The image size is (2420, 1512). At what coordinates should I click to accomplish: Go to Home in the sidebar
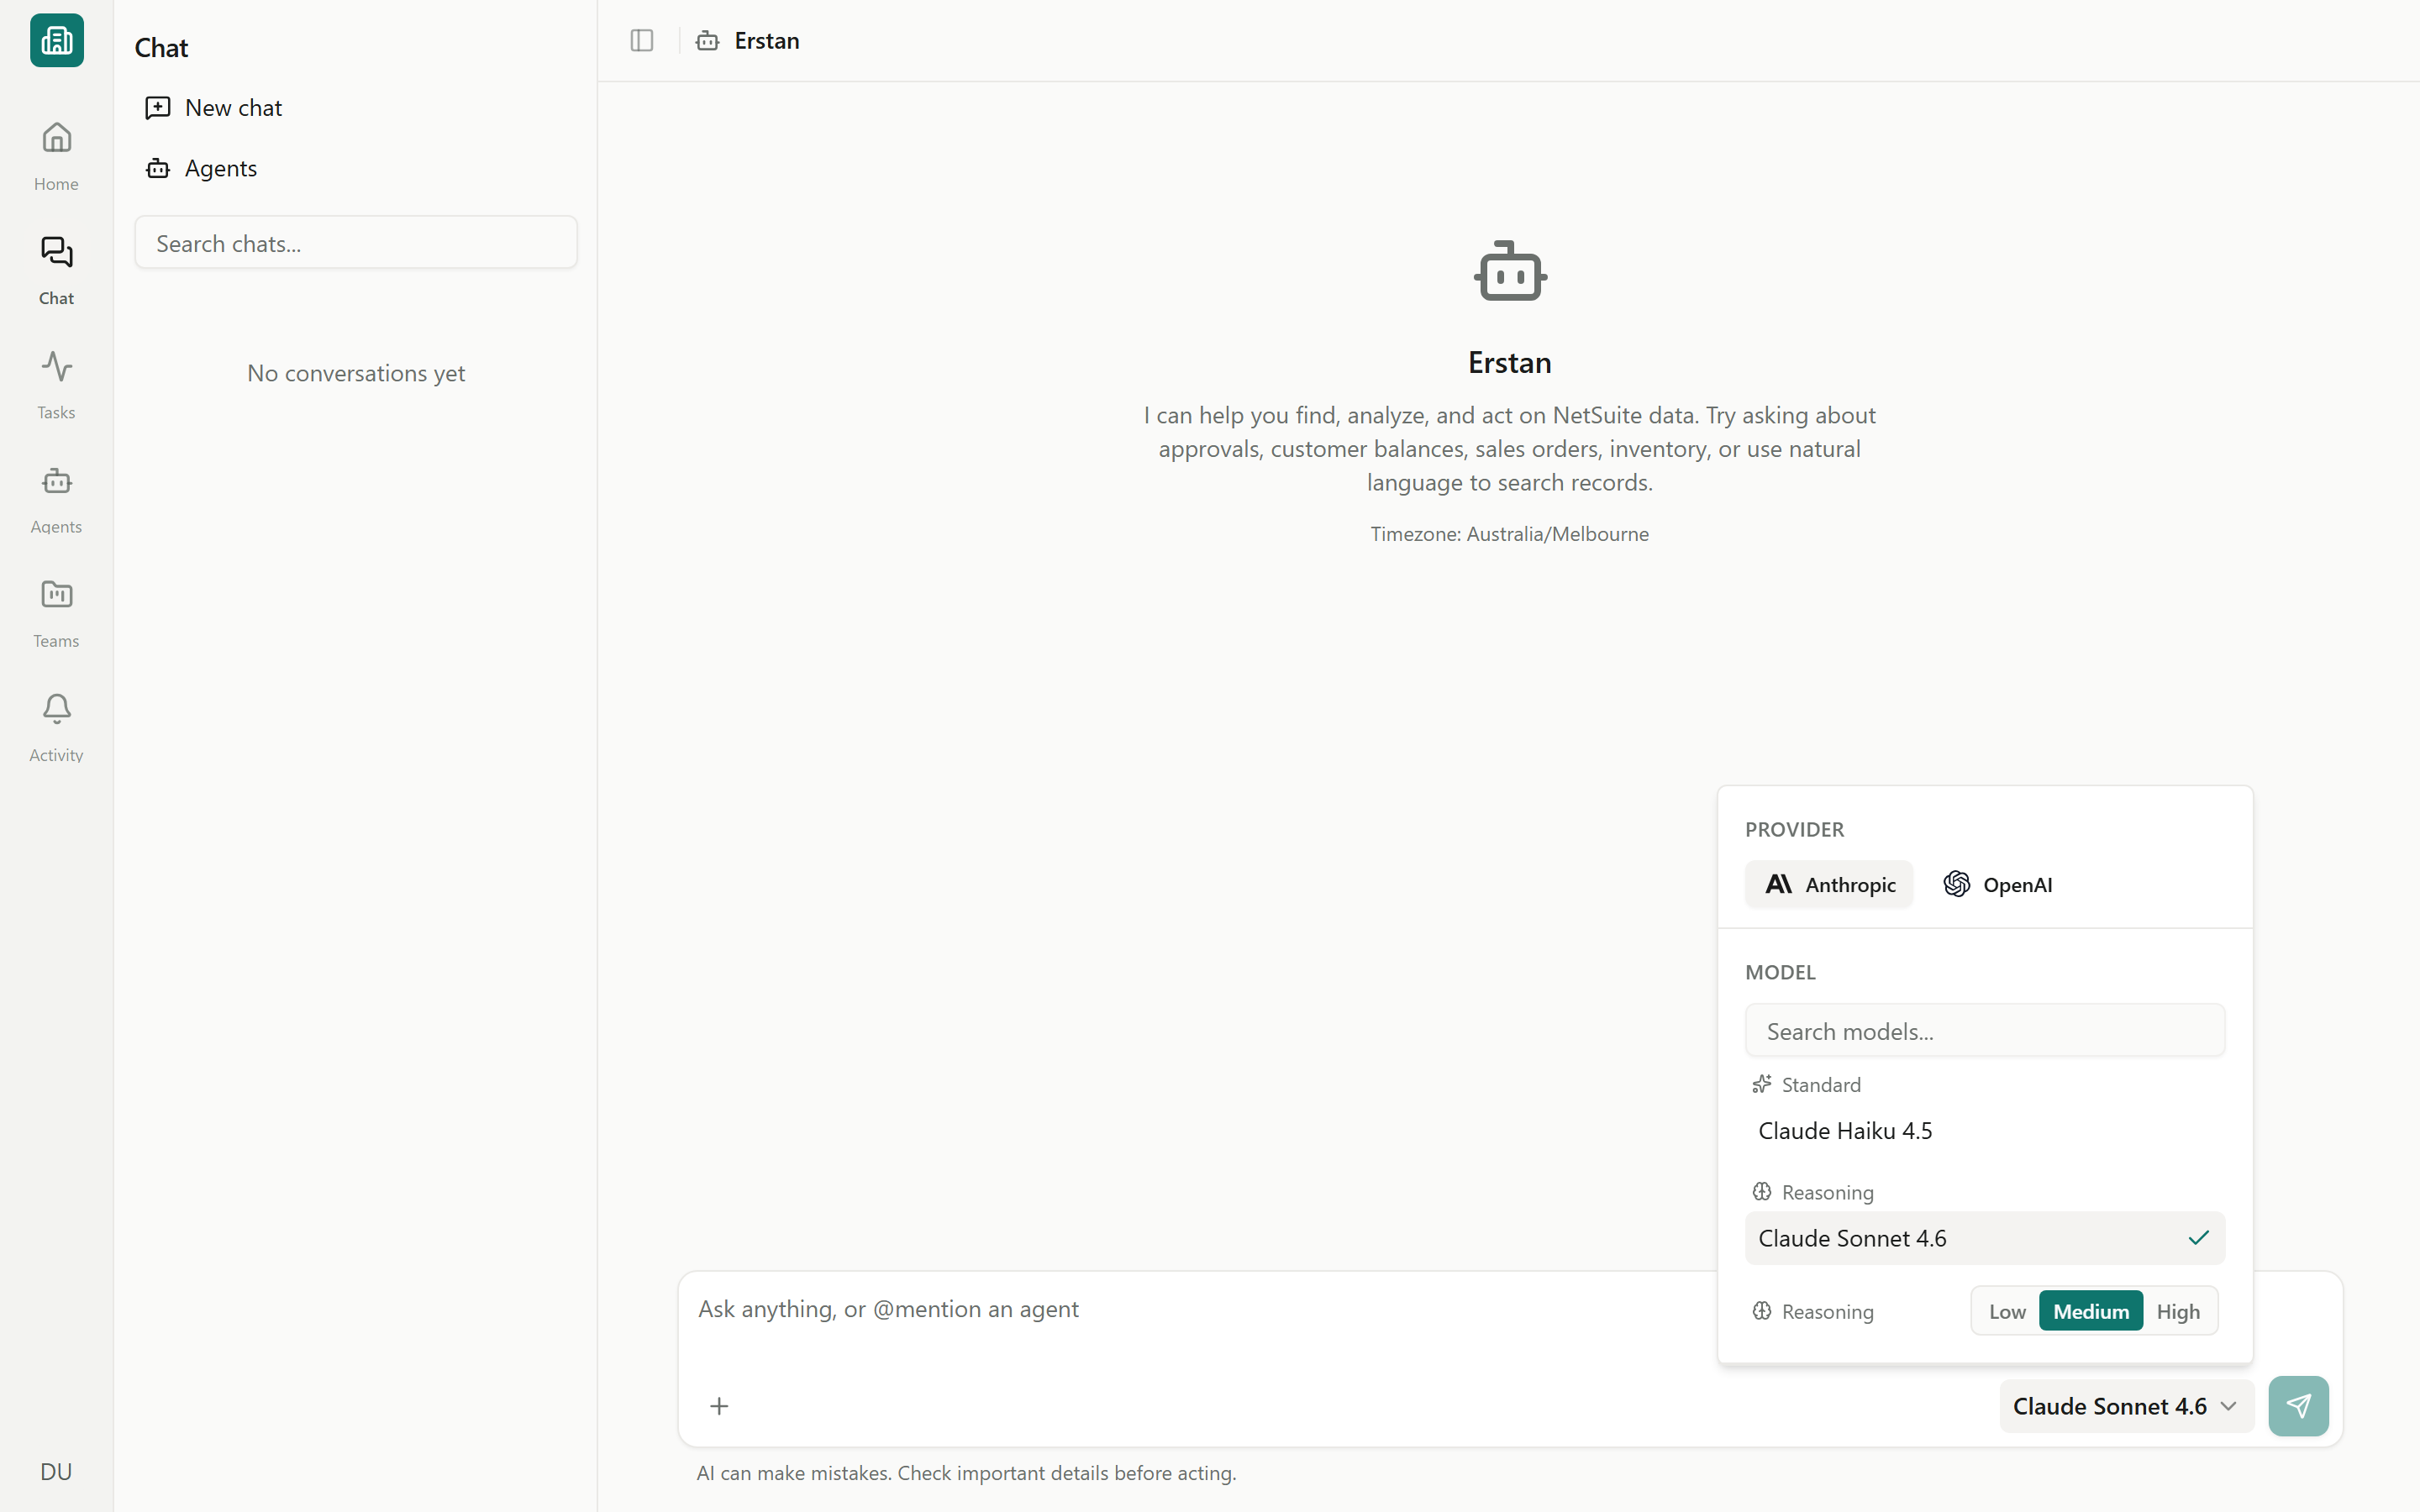click(56, 155)
